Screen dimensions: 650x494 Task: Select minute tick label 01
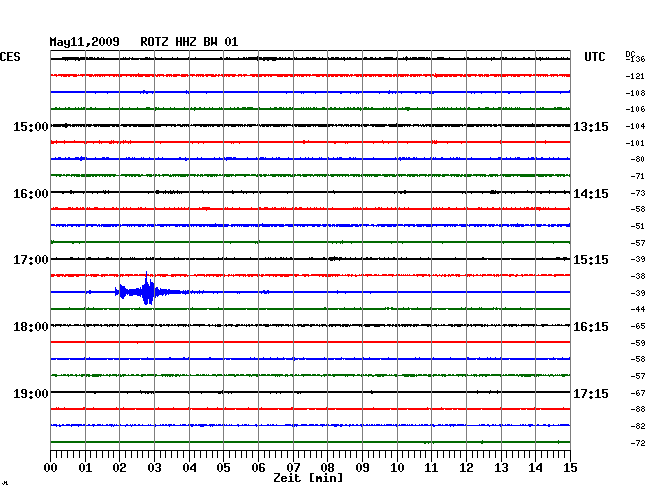tap(85, 468)
